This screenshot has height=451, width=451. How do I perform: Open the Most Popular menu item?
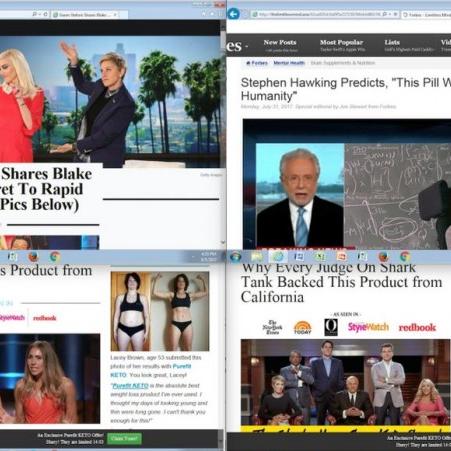341,42
